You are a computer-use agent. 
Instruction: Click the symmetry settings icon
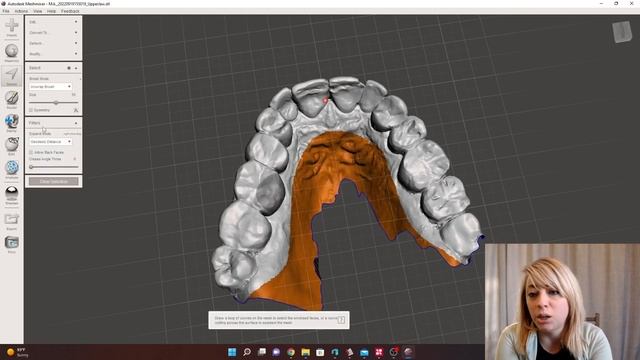coord(76,110)
